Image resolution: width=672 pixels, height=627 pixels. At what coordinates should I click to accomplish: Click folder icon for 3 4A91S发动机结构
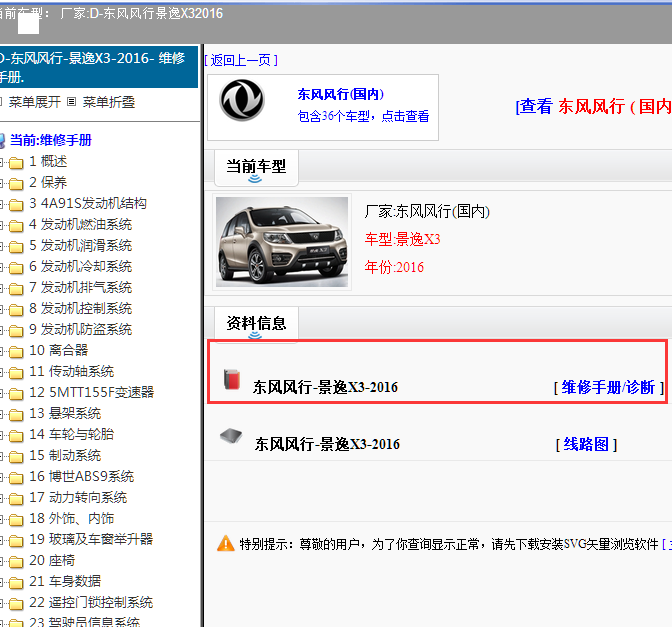[x=16, y=205]
